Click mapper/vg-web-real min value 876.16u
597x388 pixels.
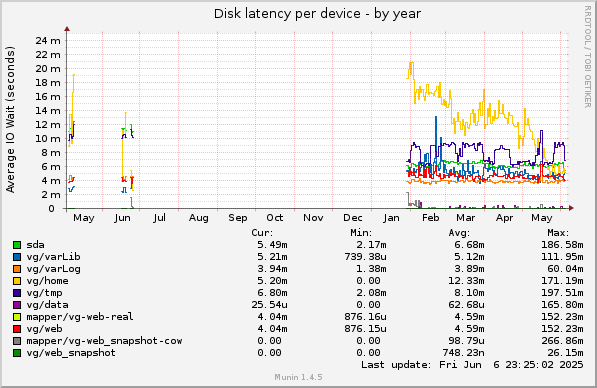(x=366, y=317)
